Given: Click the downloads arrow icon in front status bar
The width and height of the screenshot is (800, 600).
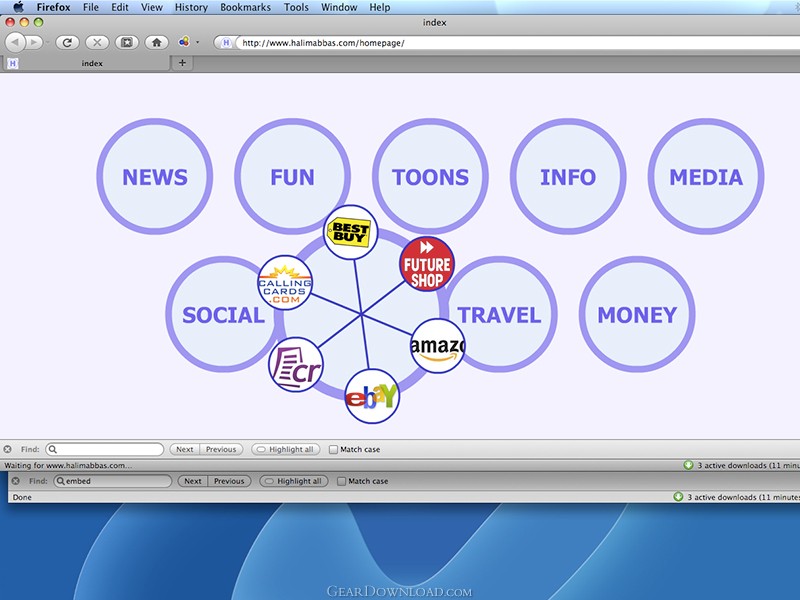Looking at the screenshot, I should click(x=688, y=465).
